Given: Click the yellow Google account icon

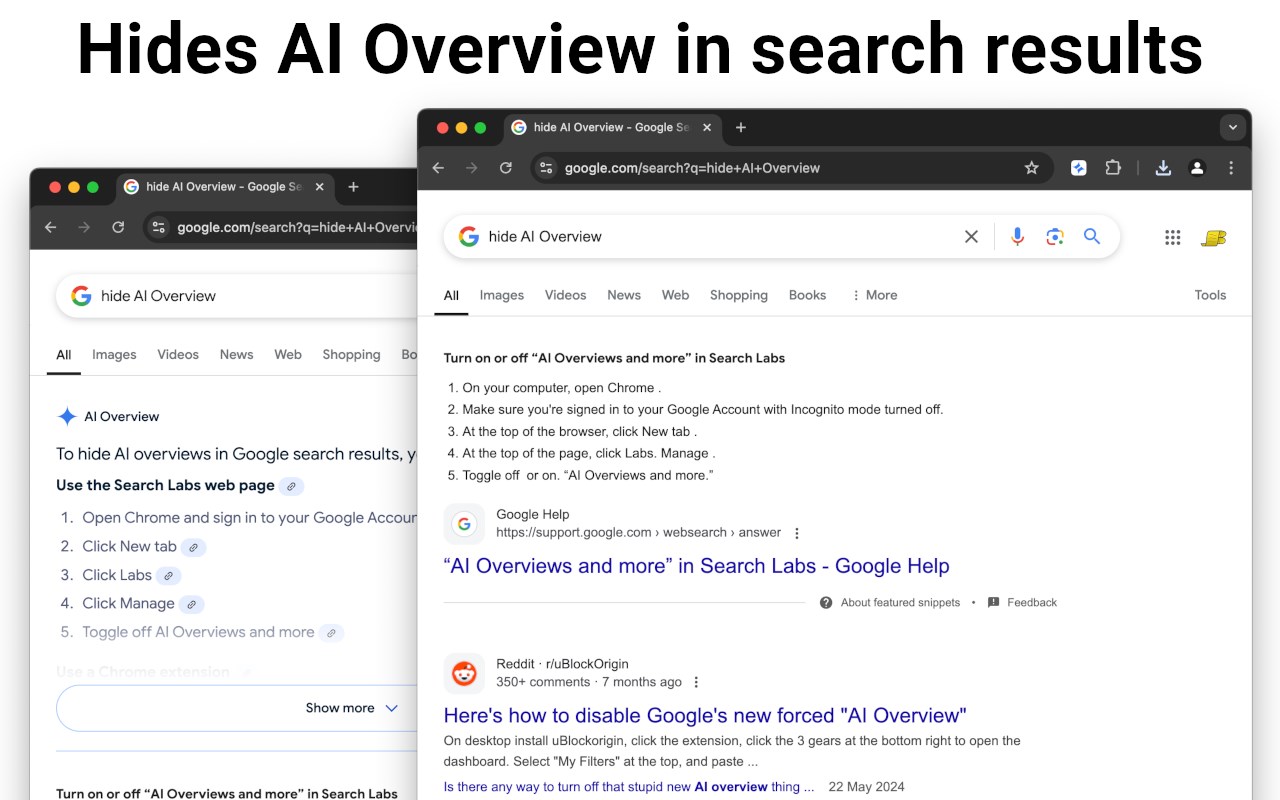Looking at the screenshot, I should [1214, 238].
